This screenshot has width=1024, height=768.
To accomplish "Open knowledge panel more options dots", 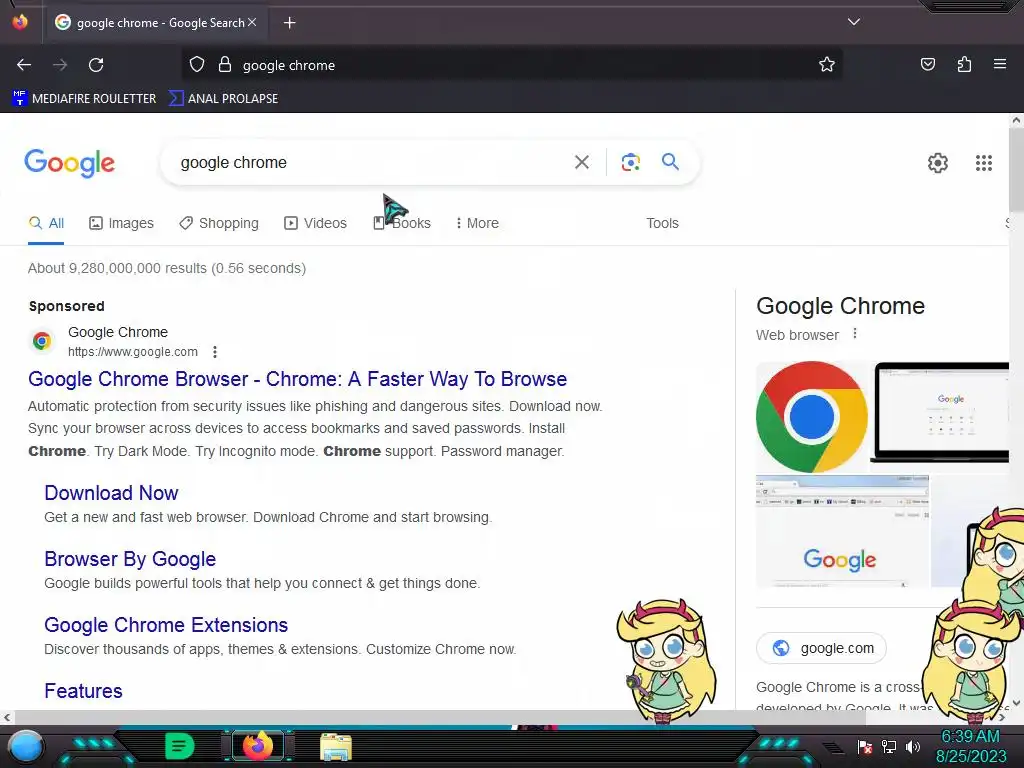I will pos(854,334).
